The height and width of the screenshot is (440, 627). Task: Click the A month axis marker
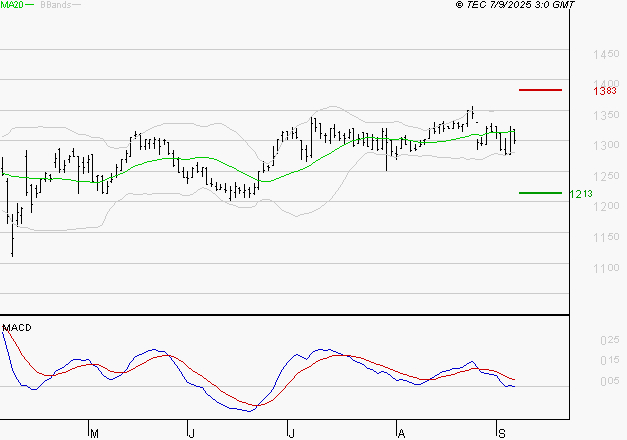point(401,433)
